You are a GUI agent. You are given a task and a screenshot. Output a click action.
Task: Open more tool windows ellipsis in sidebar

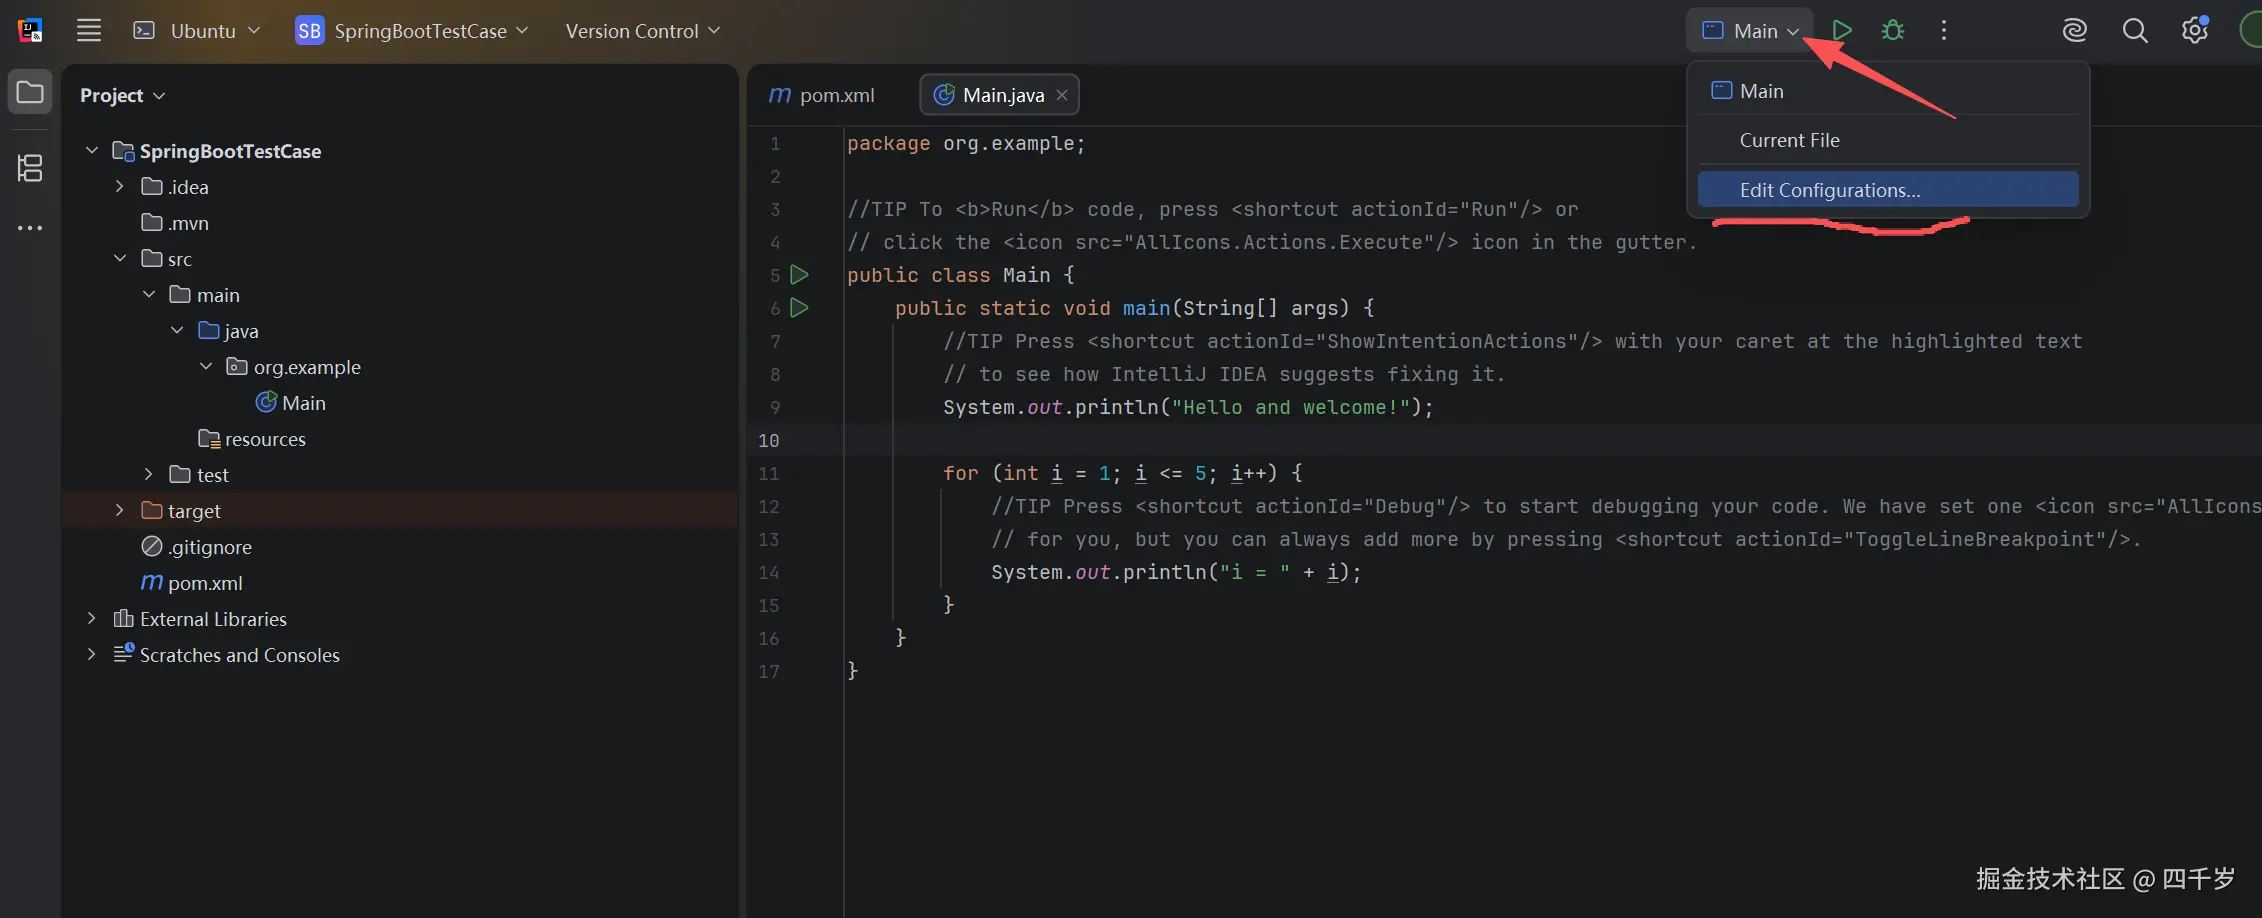tap(30, 228)
